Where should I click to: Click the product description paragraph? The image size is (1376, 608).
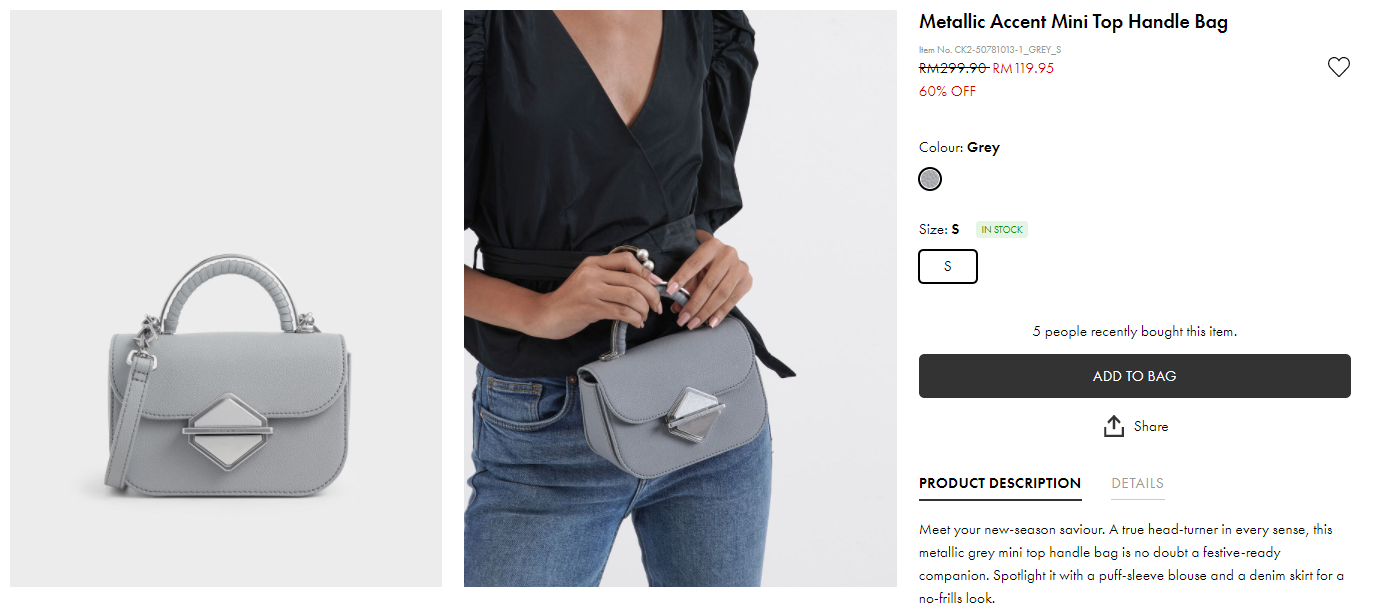(x=1132, y=564)
